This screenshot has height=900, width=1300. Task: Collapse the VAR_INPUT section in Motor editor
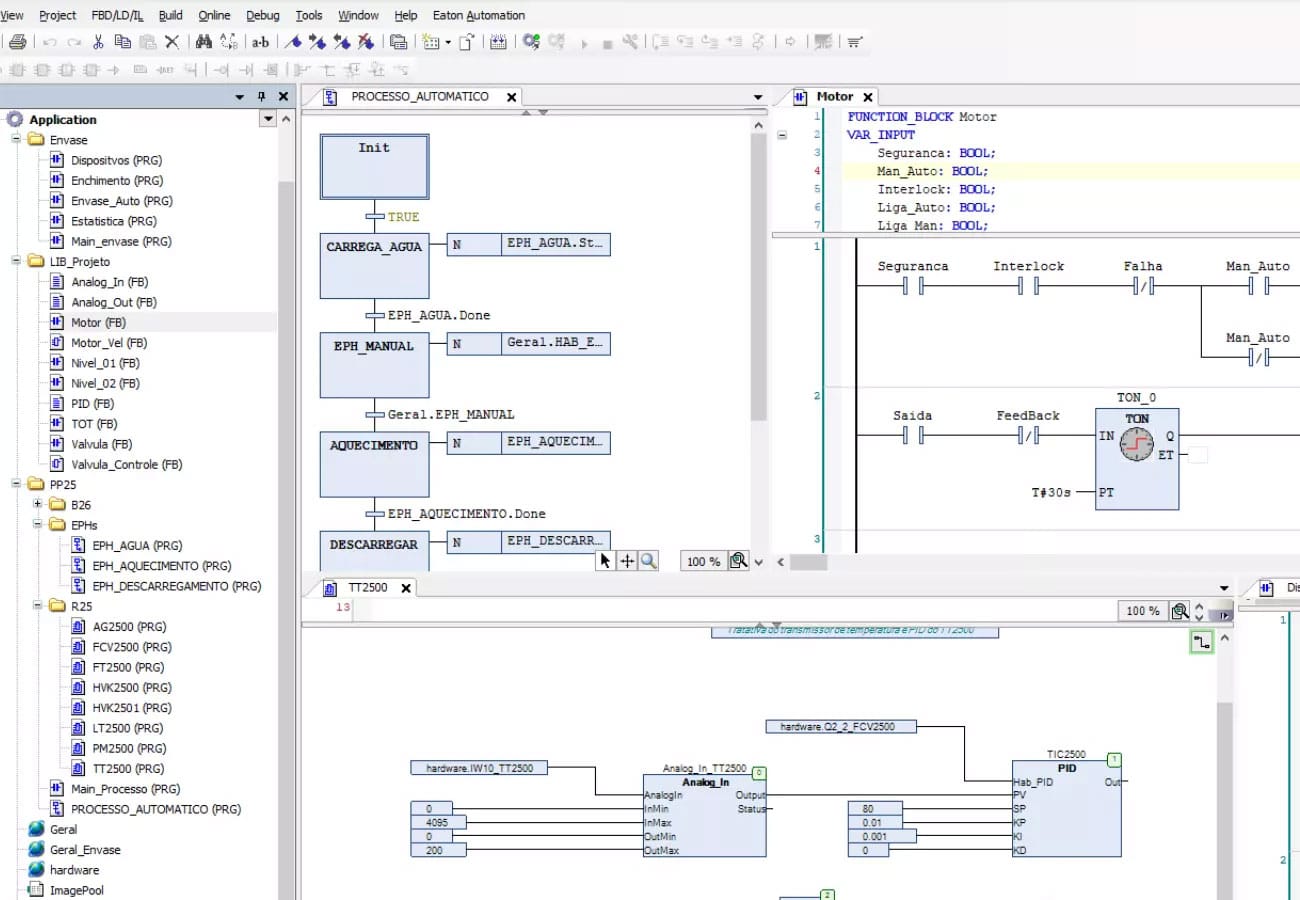783,135
